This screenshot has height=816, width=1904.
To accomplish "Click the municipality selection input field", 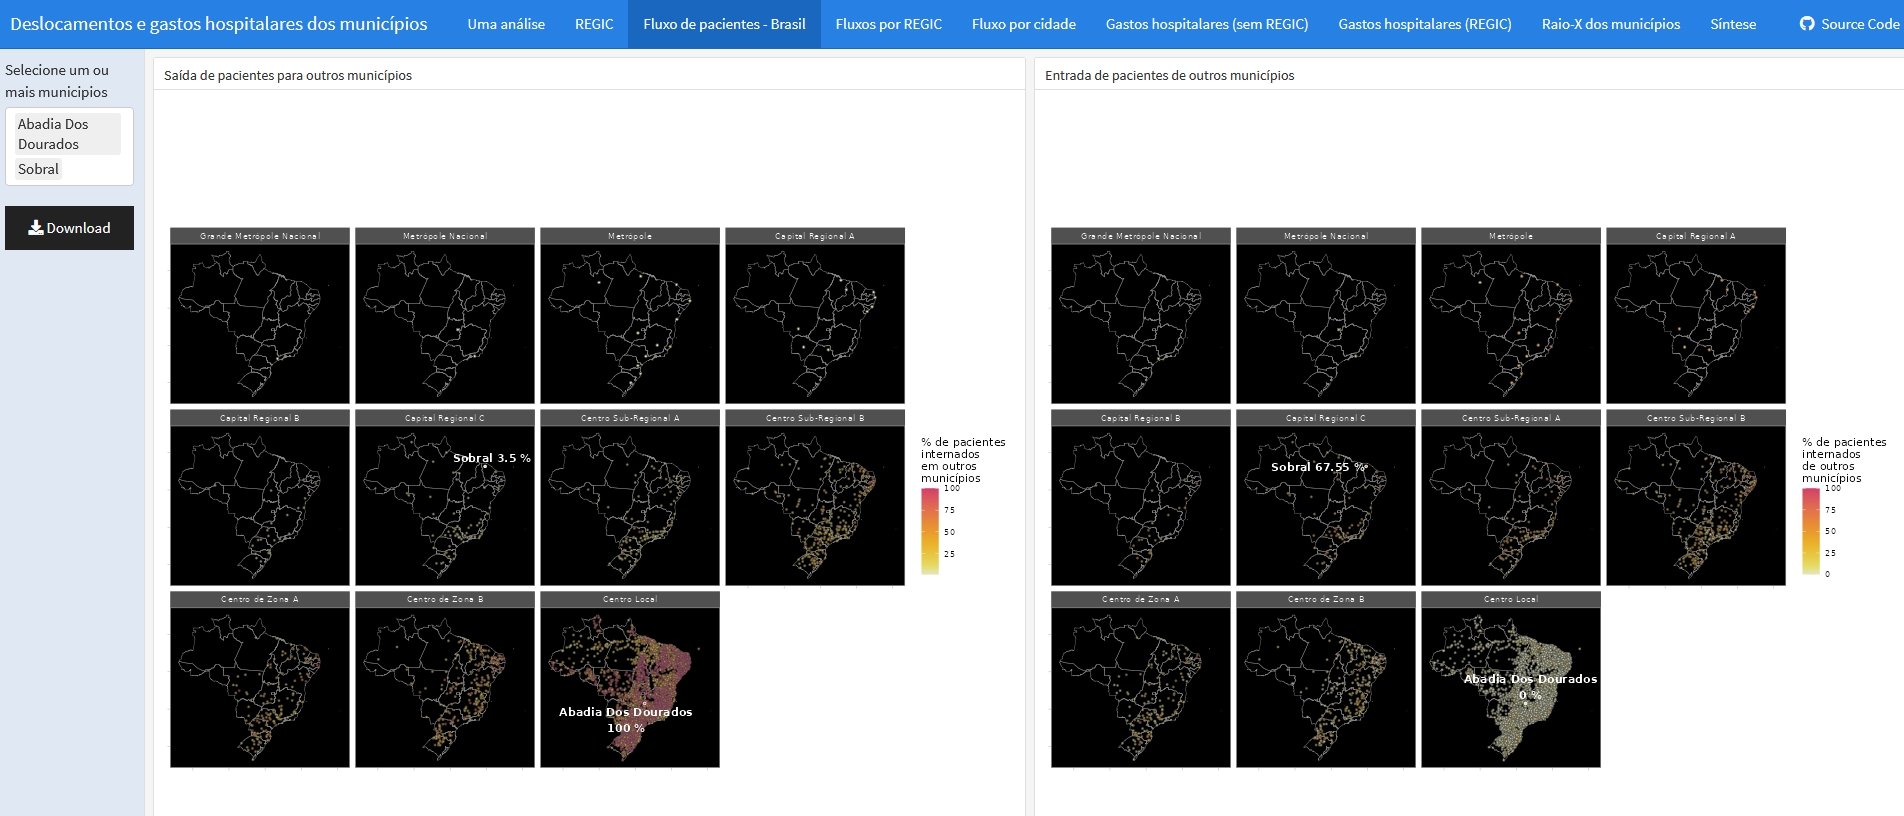I will click(69, 146).
